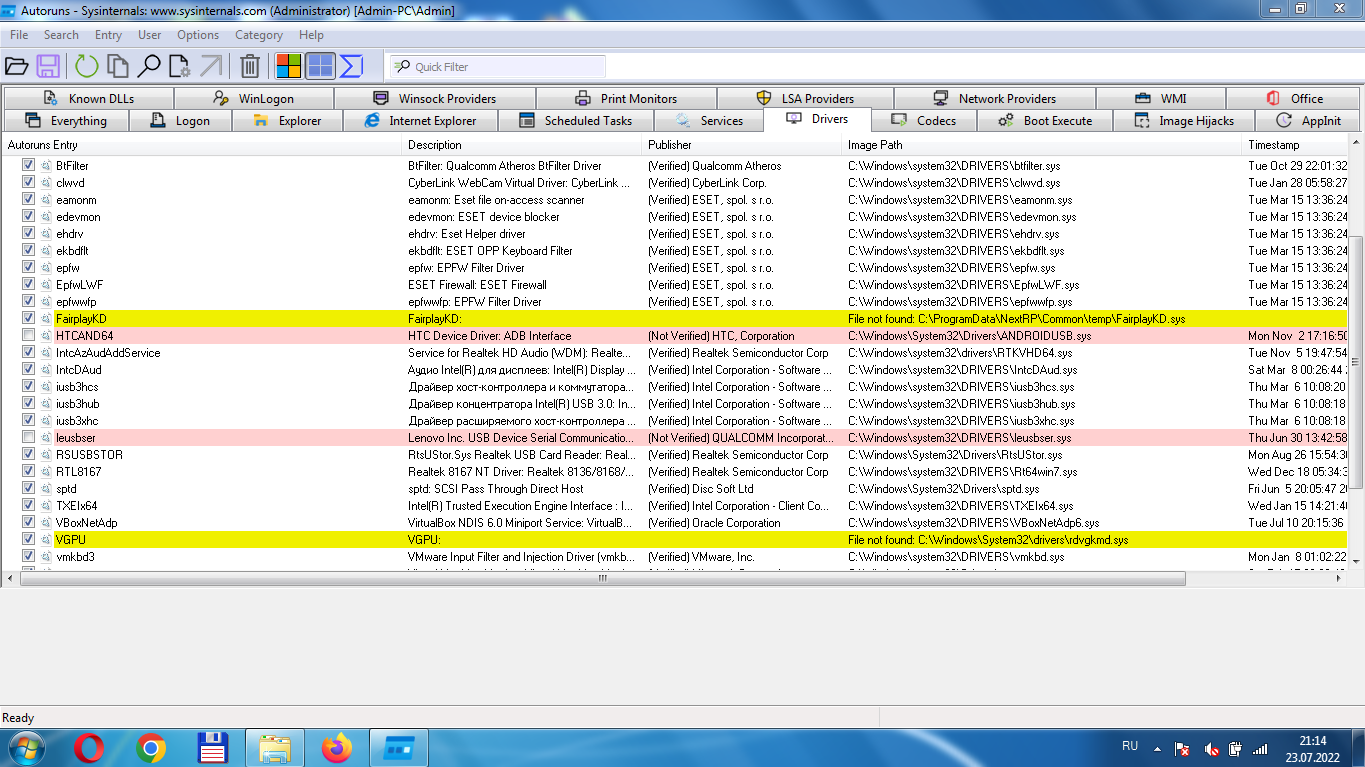Open the Options menu
The width and height of the screenshot is (1365, 767).
[x=198, y=35]
